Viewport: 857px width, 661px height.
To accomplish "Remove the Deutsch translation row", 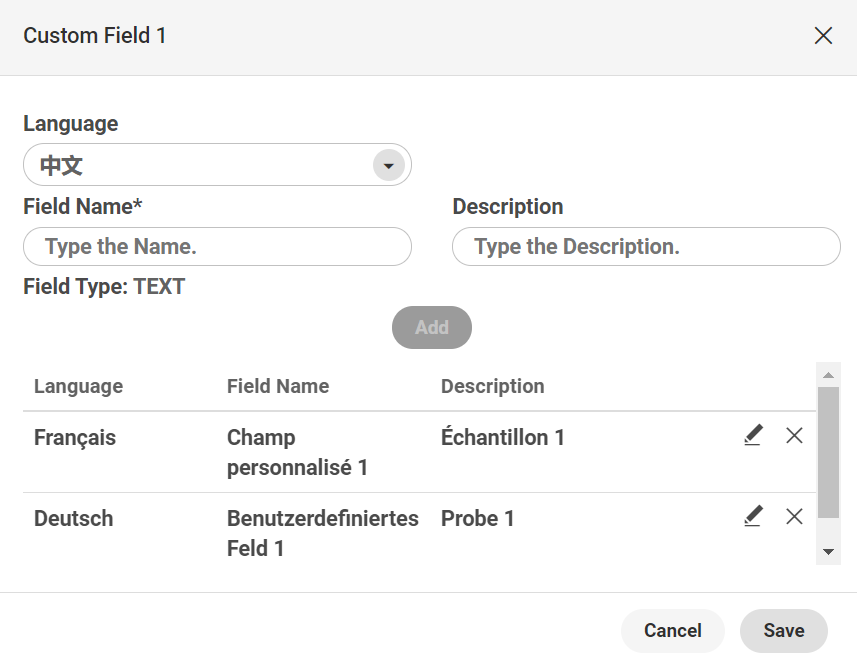I will [794, 516].
